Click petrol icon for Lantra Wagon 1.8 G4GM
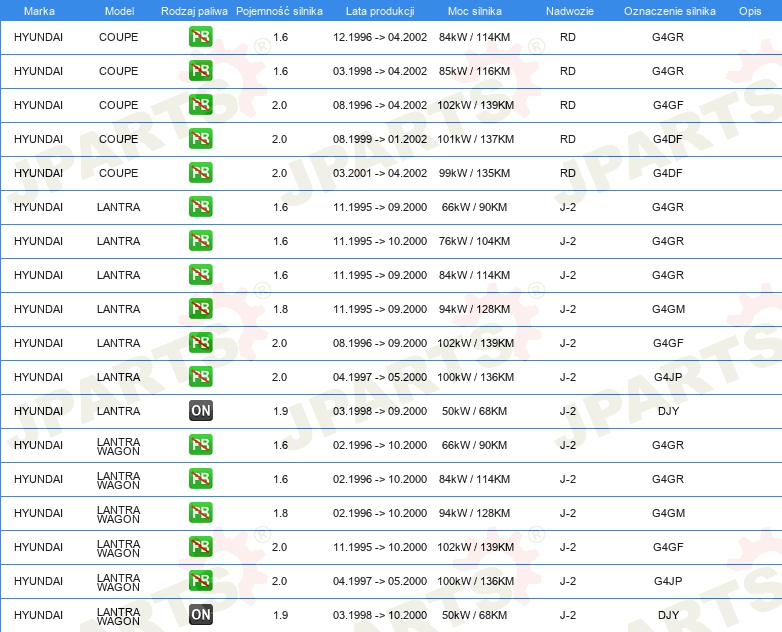Viewport: 782px width, 632px height. (x=200, y=513)
